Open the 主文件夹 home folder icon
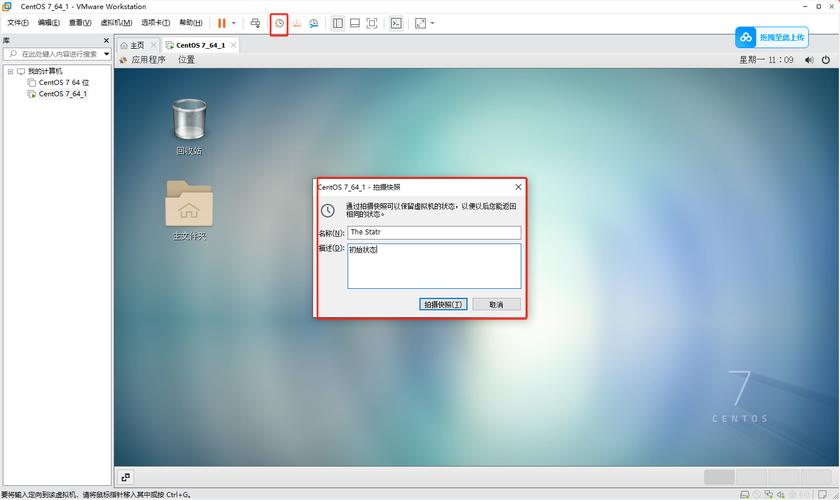The image size is (840, 500). pyautogui.click(x=189, y=210)
